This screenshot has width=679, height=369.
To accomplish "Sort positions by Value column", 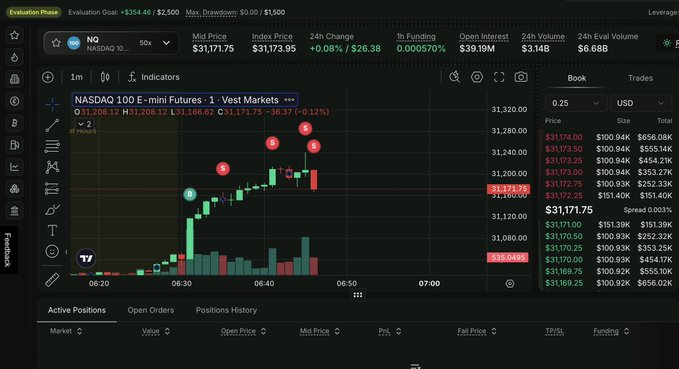I will [x=156, y=331].
